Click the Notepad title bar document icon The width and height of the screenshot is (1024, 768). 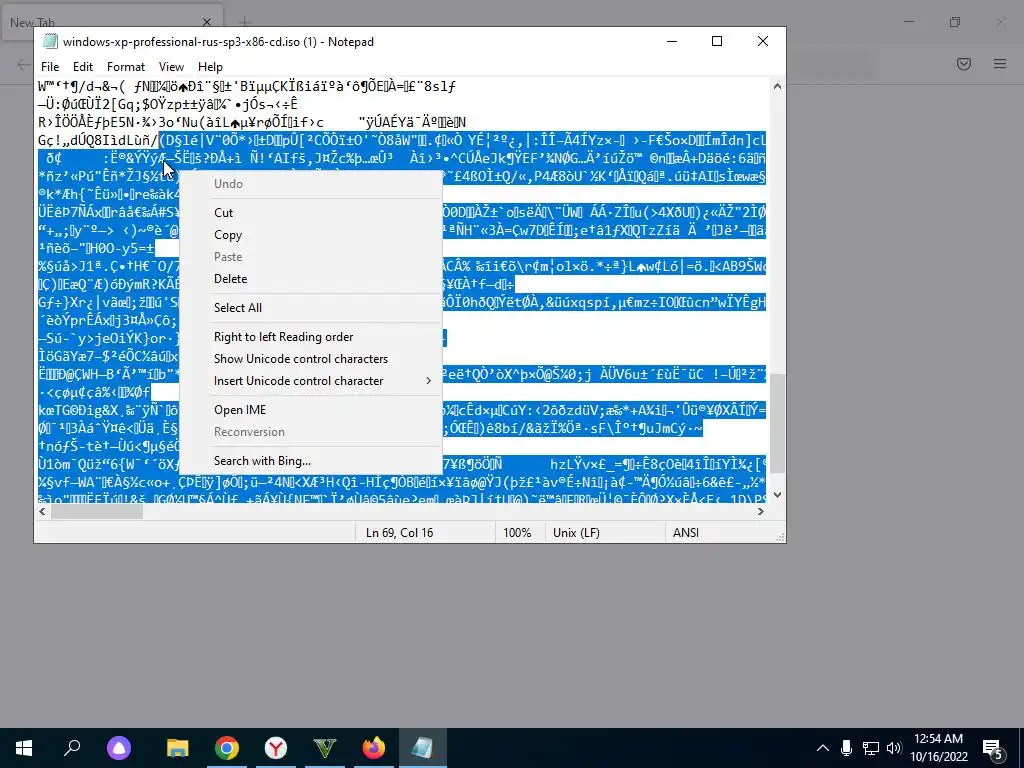click(50, 41)
